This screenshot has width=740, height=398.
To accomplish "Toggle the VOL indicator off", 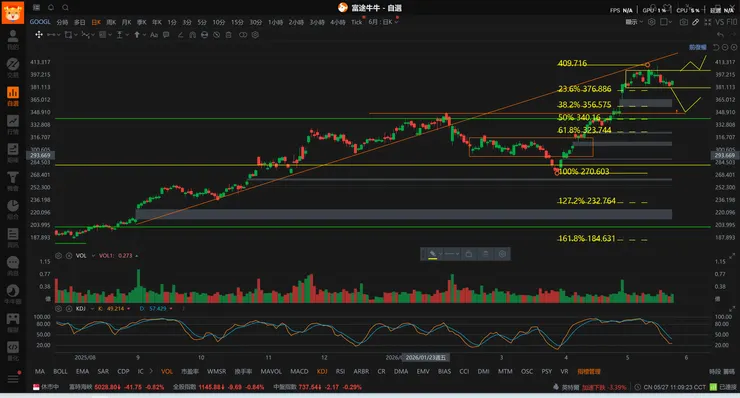I will [167, 372].
